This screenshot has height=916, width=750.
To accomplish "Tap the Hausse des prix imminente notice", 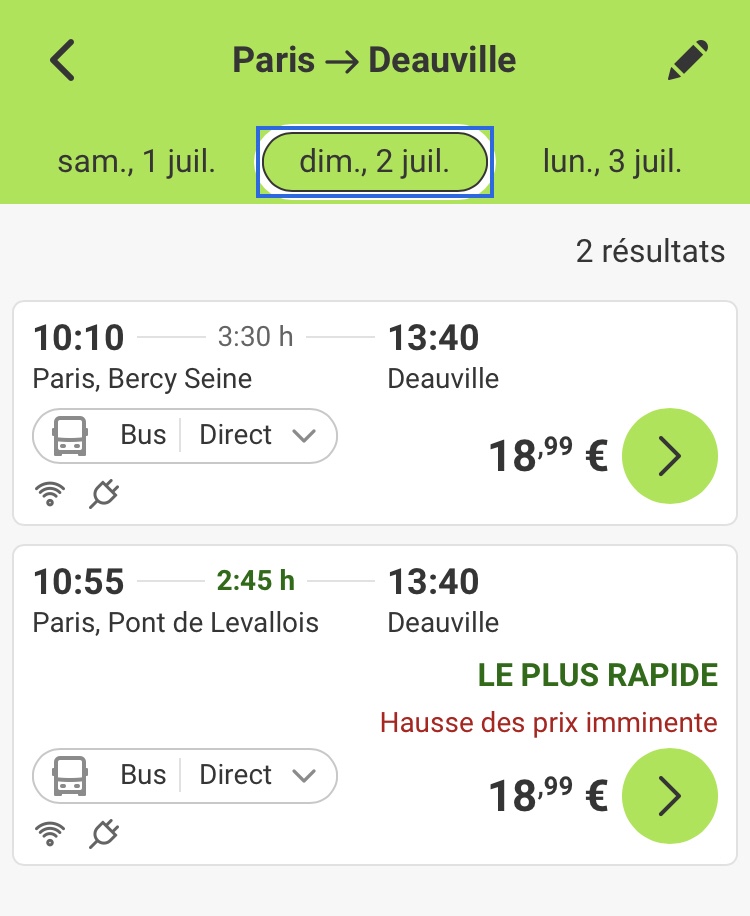I will [549, 722].
